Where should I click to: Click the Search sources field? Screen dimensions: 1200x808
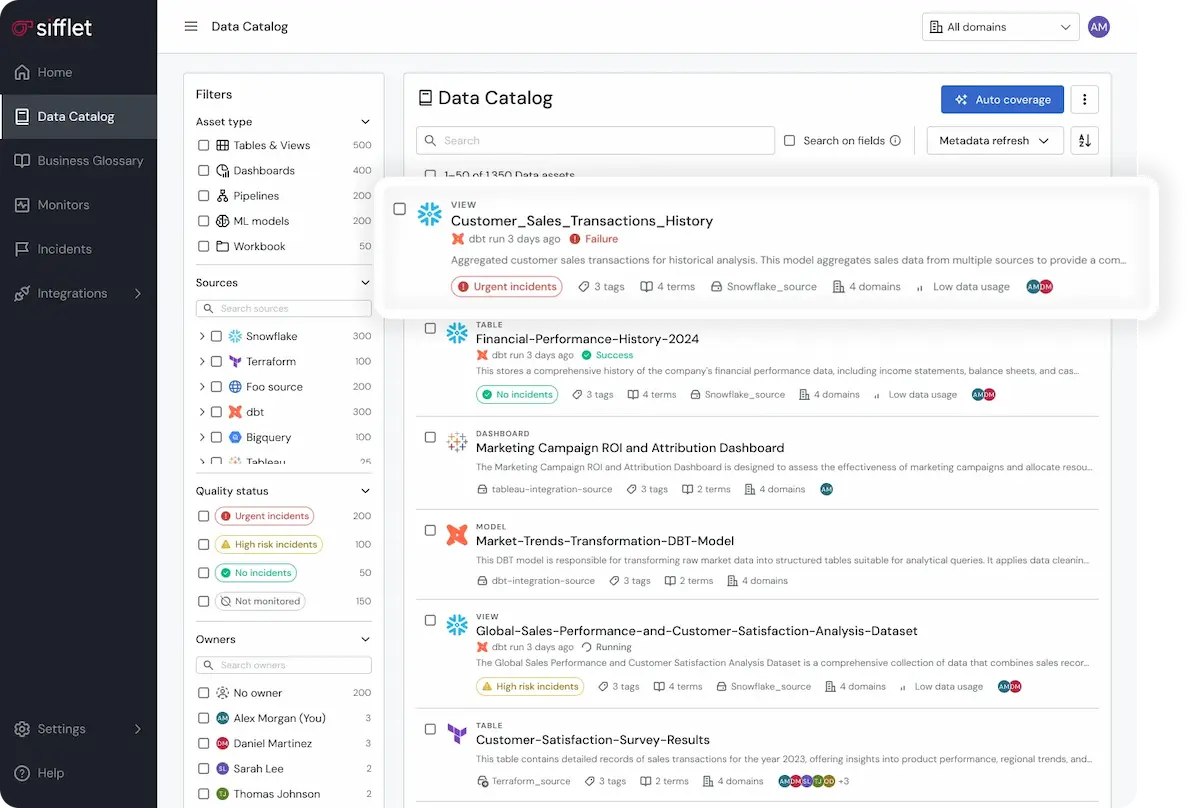click(x=283, y=309)
